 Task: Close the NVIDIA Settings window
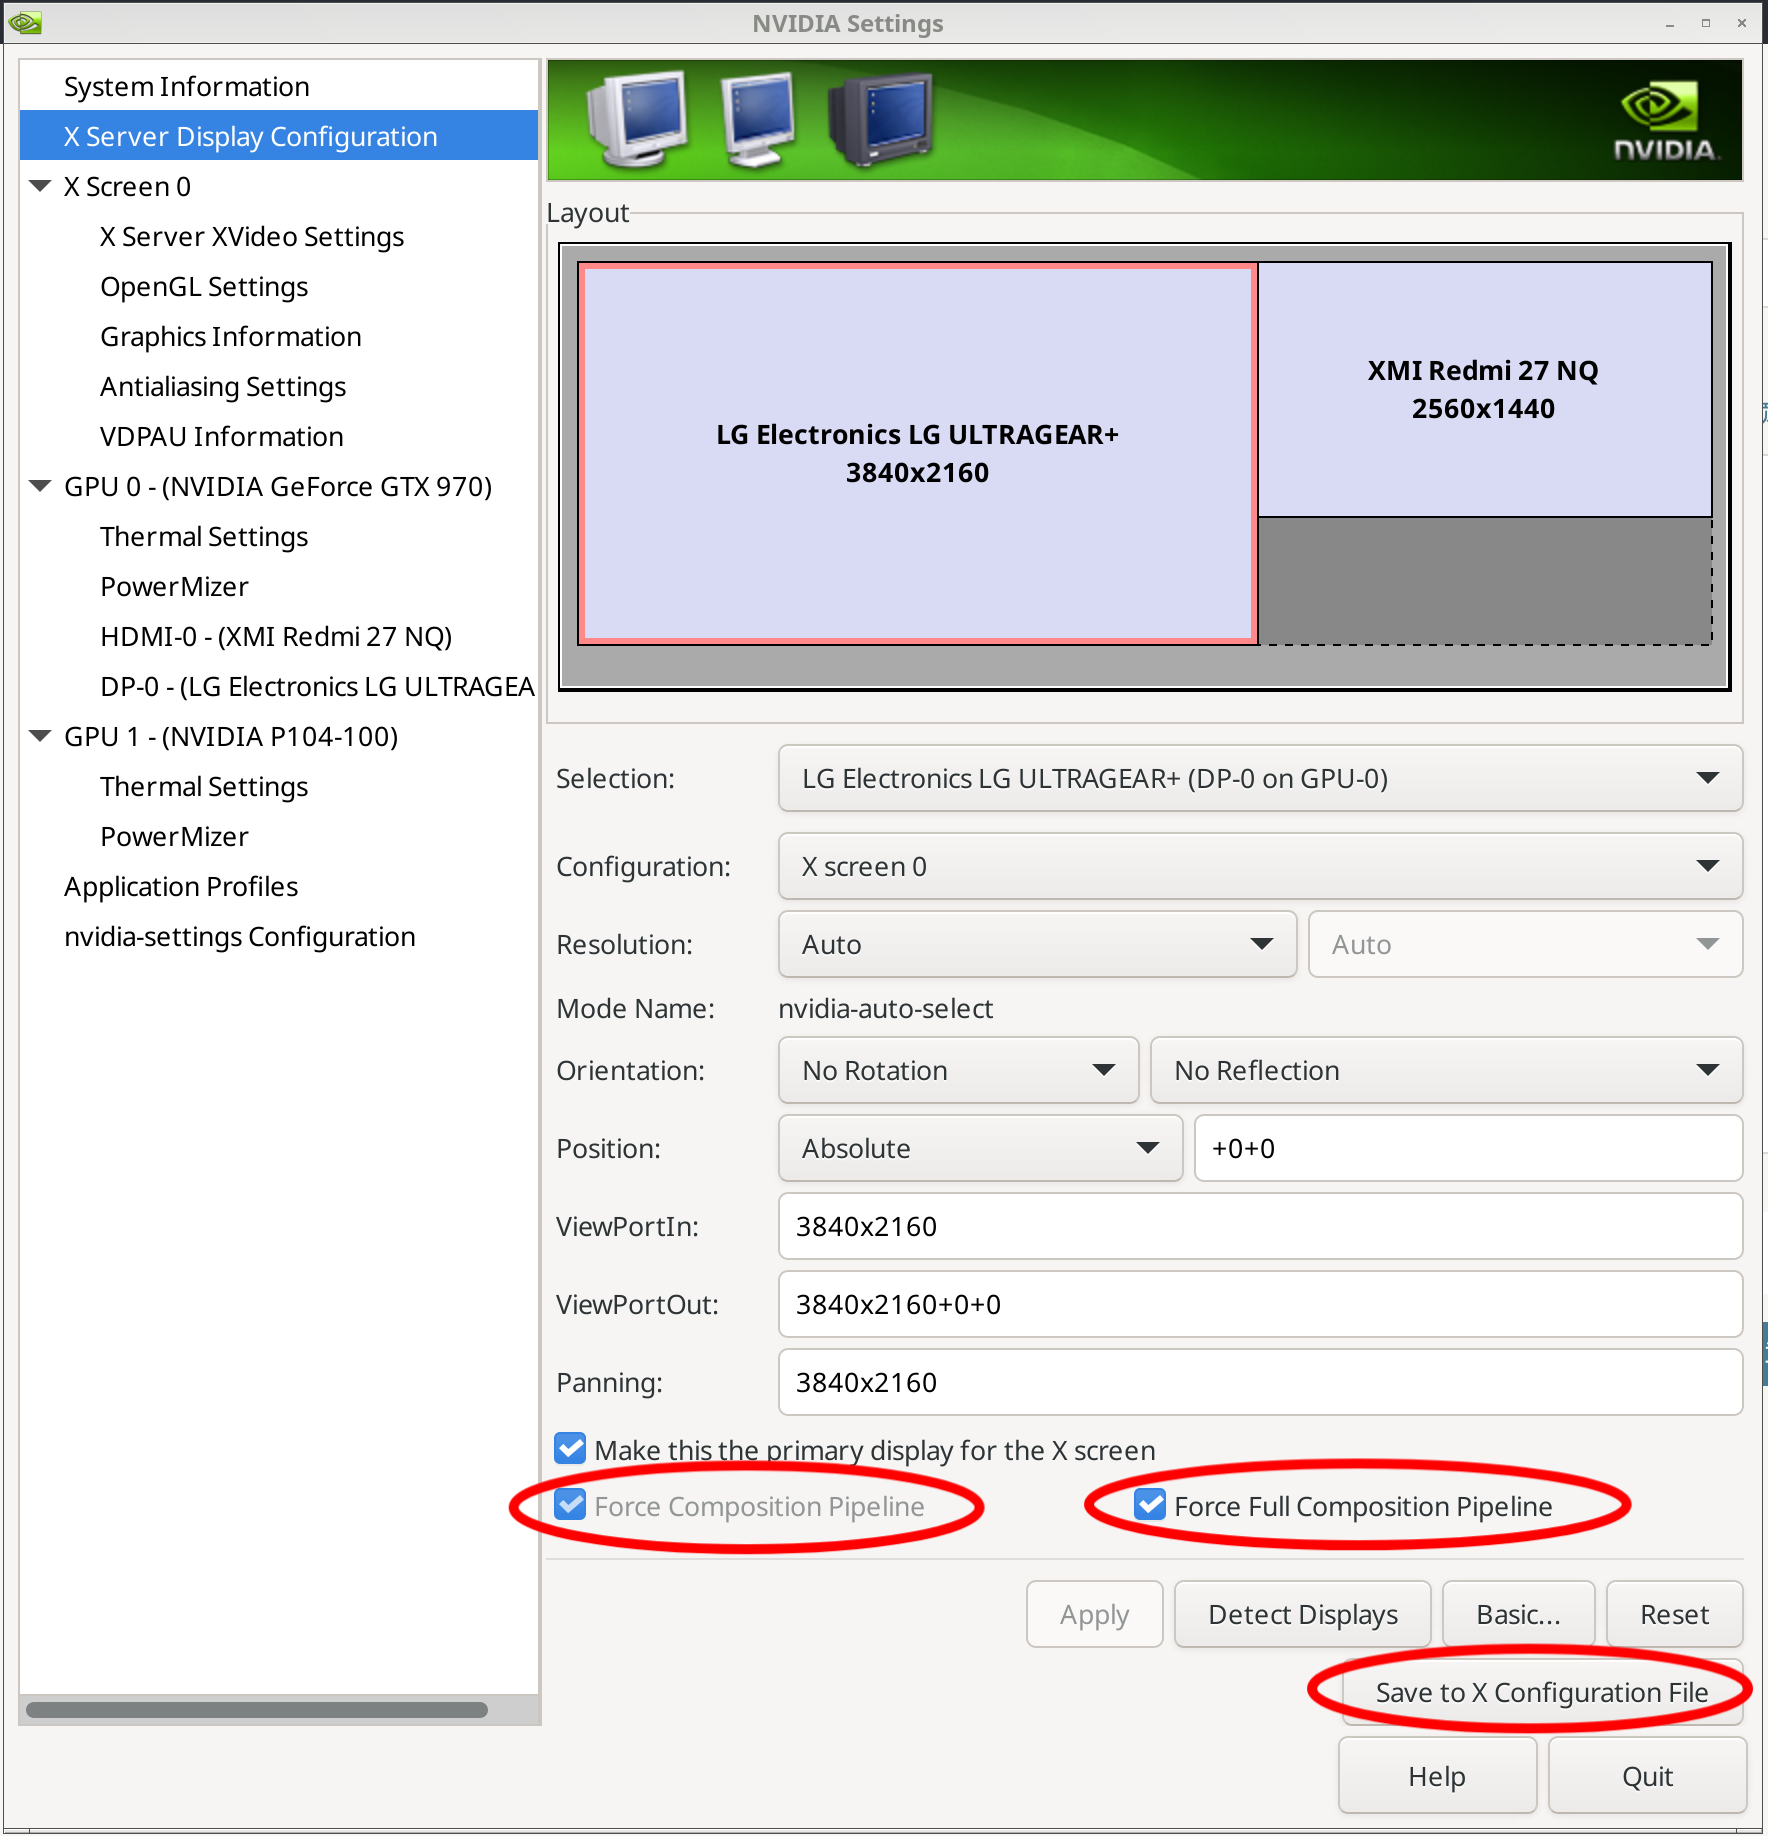1742,23
